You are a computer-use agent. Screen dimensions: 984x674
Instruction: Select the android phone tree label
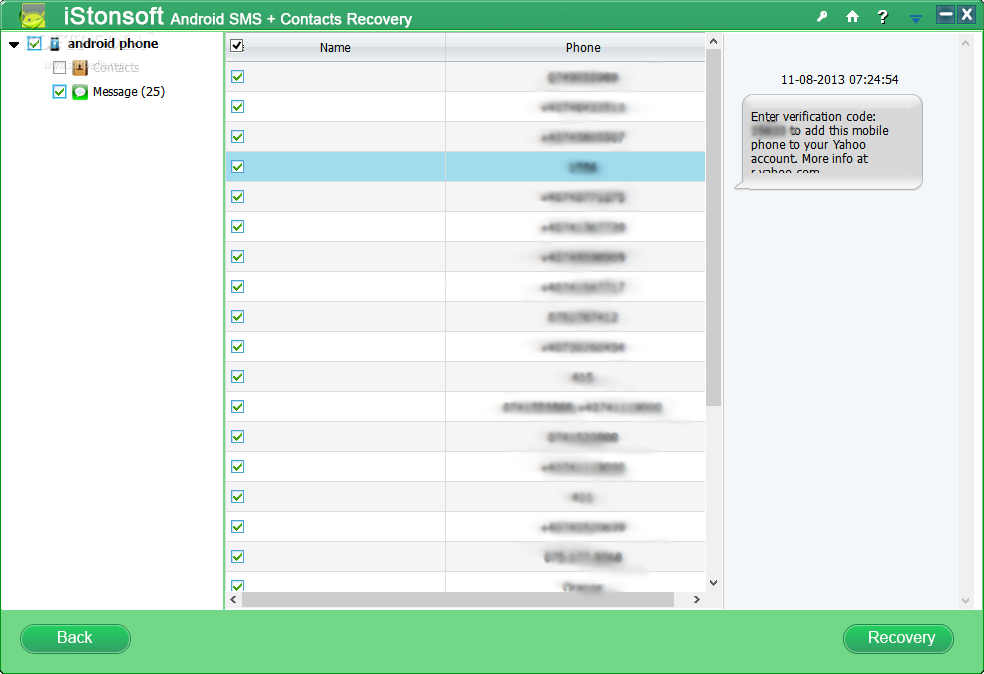[x=113, y=43]
